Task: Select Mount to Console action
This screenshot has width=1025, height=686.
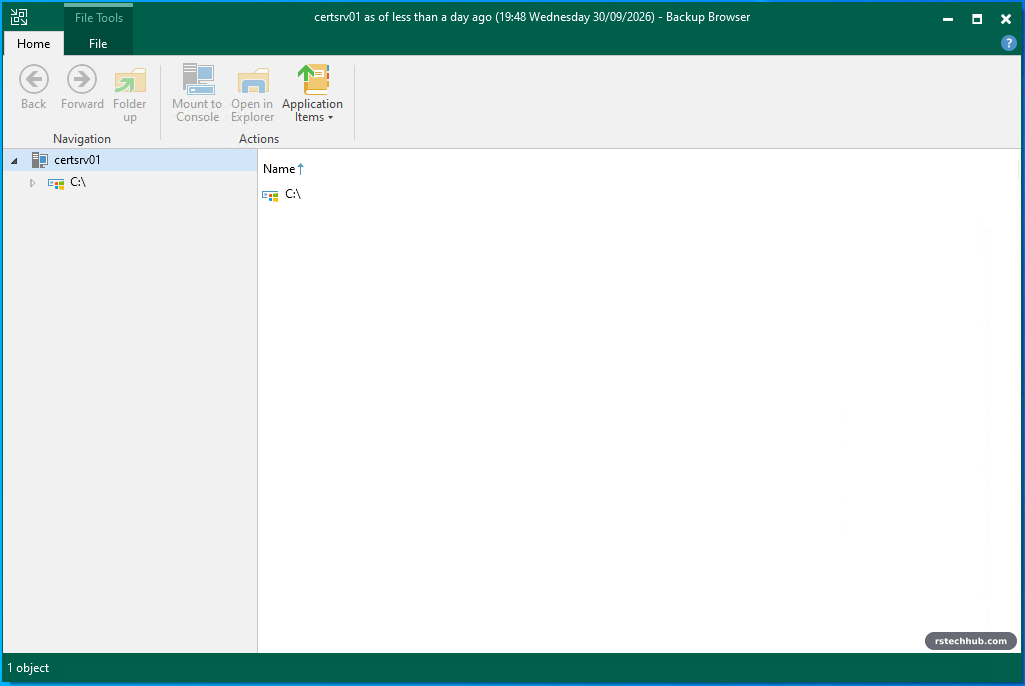Action: [197, 94]
